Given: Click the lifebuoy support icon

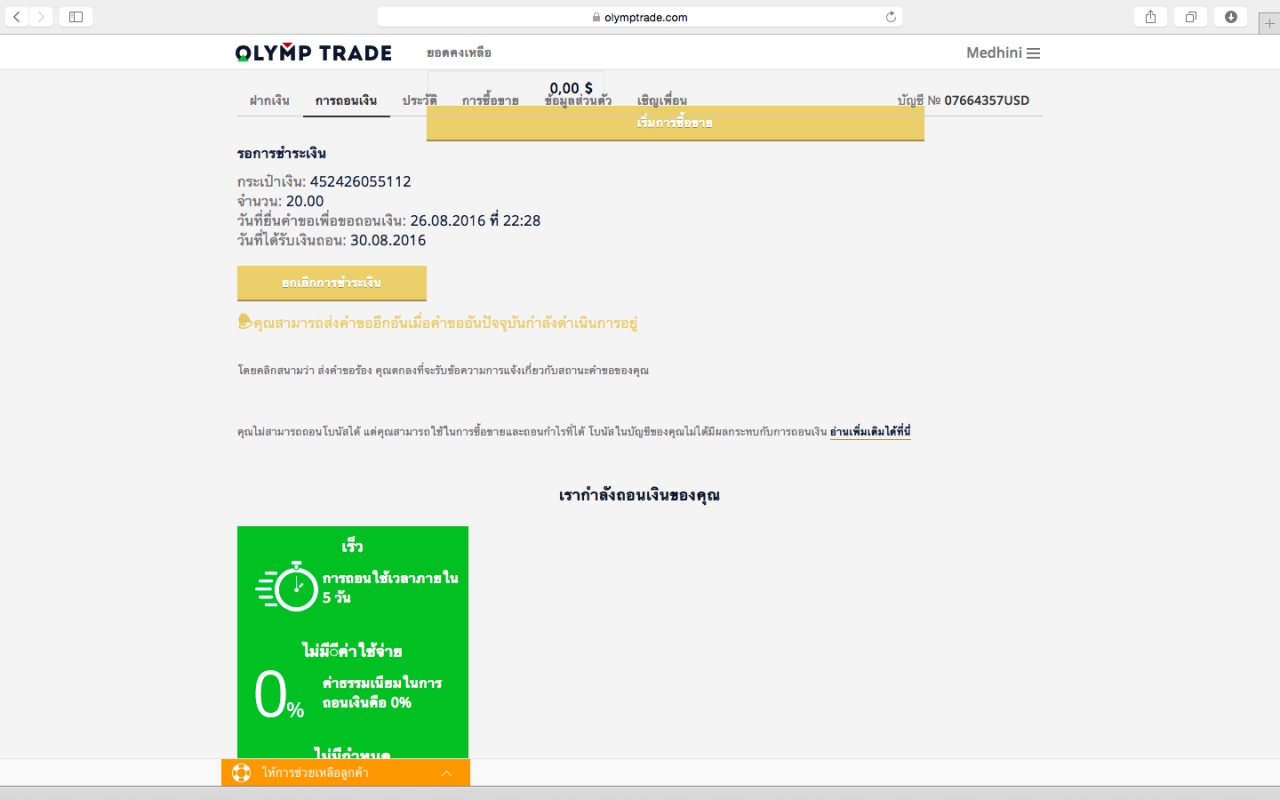Looking at the screenshot, I should tap(241, 773).
